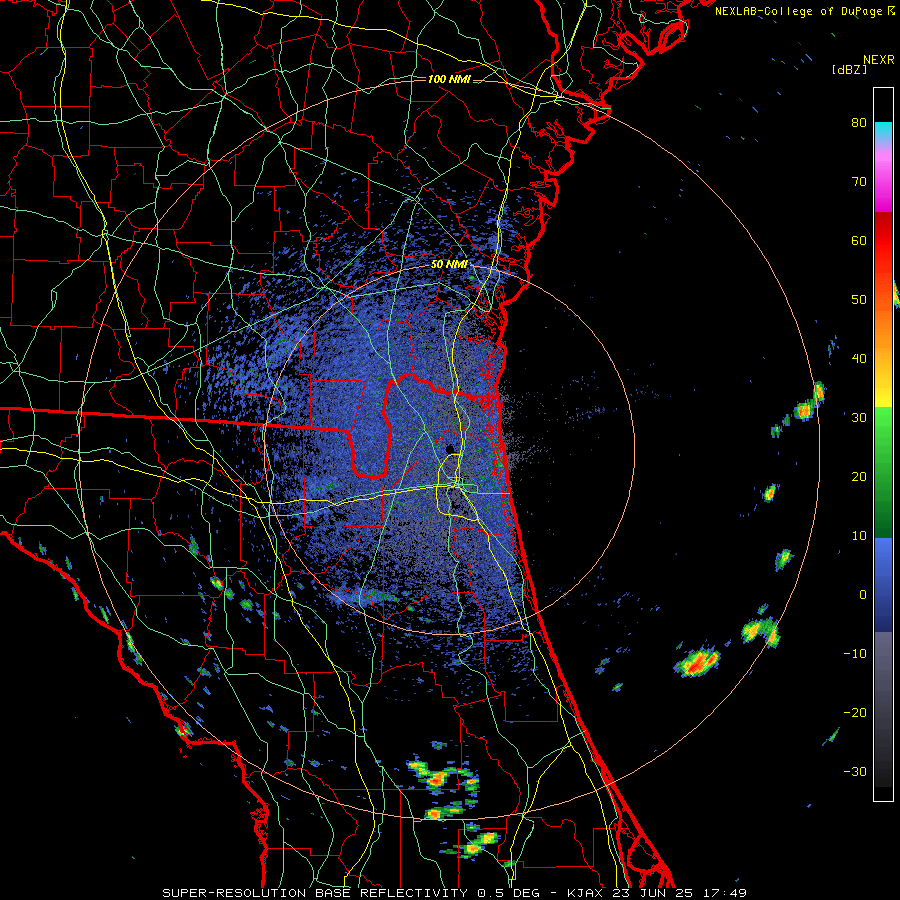This screenshot has width=900, height=900.
Task: Click the [dBZ] unit label
Action: (x=849, y=69)
